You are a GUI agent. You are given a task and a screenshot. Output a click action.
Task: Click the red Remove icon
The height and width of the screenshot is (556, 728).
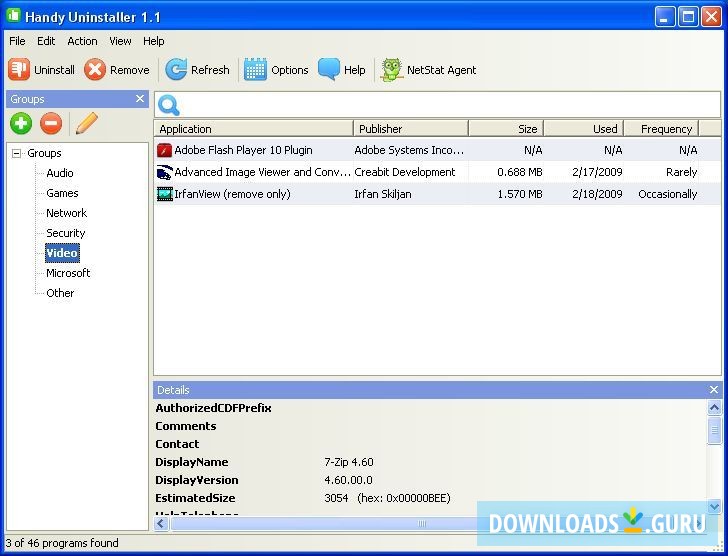95,70
